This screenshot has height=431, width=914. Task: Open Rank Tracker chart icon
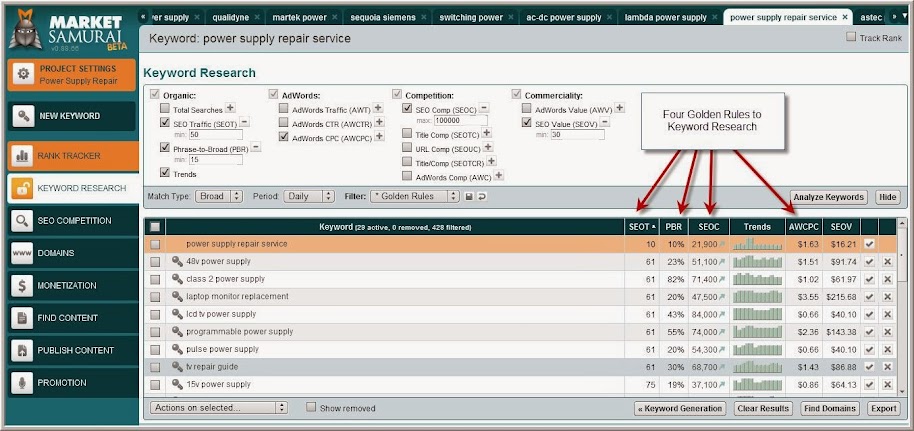22,156
